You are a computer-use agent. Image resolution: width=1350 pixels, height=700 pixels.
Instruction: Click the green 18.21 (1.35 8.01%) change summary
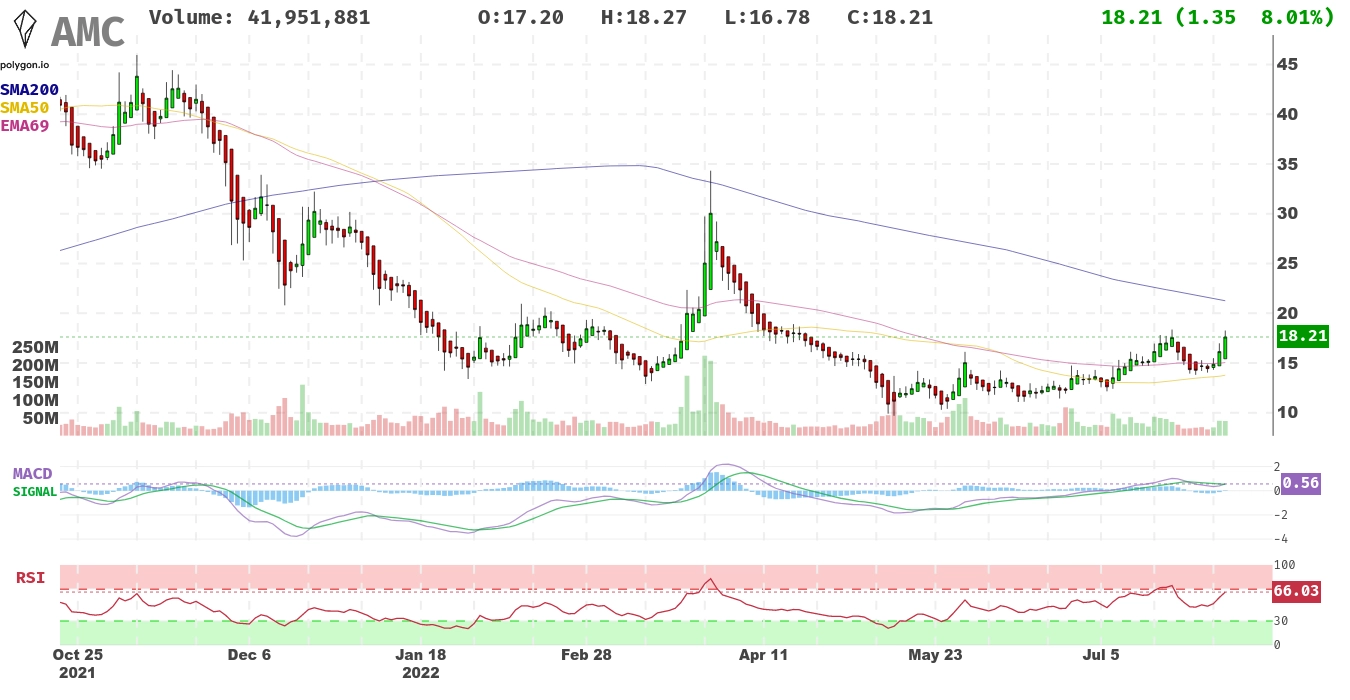(x=1217, y=17)
